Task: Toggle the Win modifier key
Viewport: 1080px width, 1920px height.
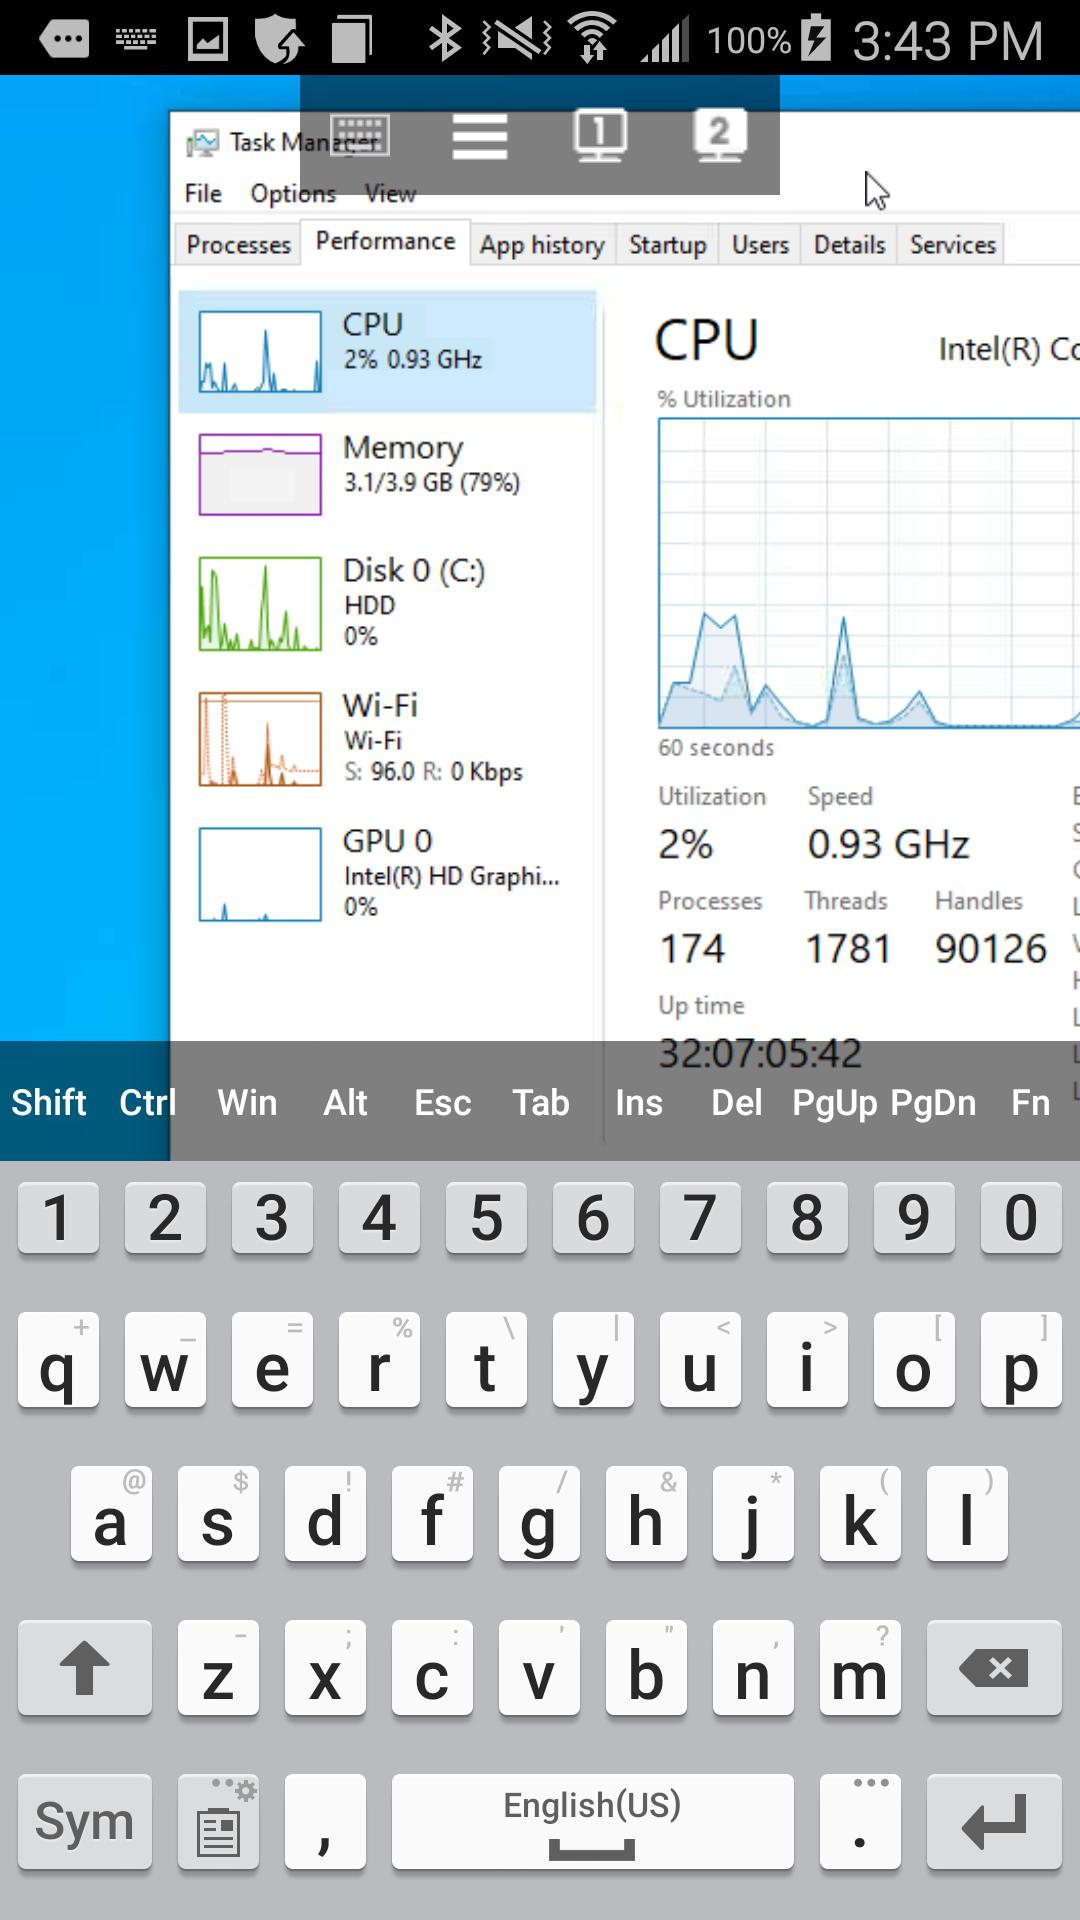Action: 247,1103
